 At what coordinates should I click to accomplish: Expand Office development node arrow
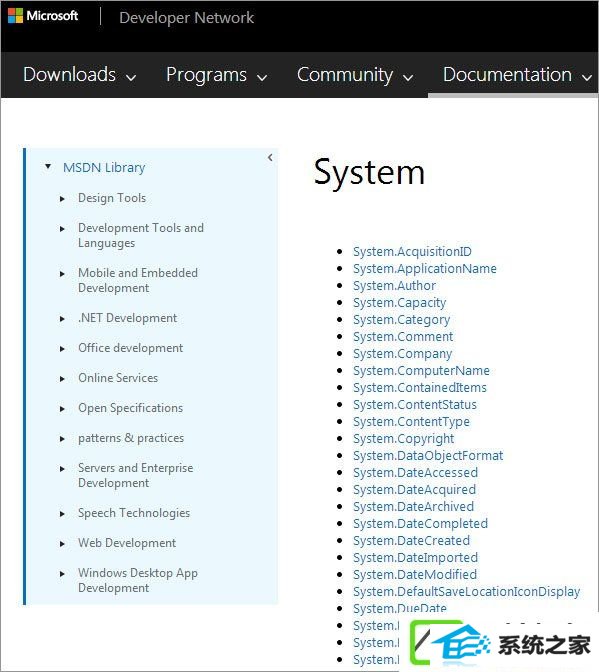62,349
